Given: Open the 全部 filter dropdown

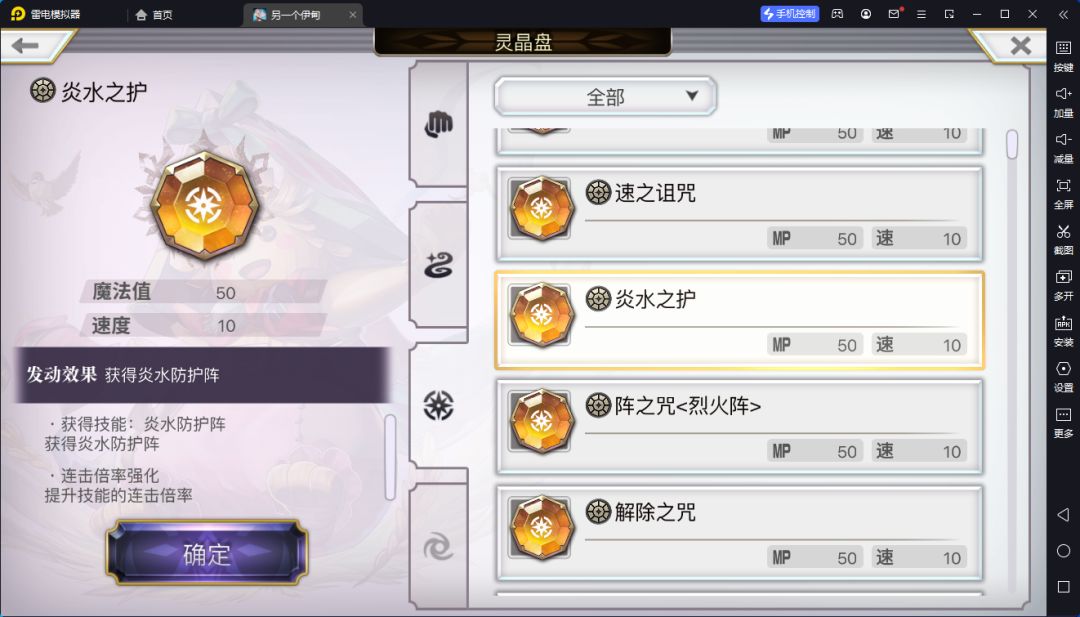Looking at the screenshot, I should [605, 96].
